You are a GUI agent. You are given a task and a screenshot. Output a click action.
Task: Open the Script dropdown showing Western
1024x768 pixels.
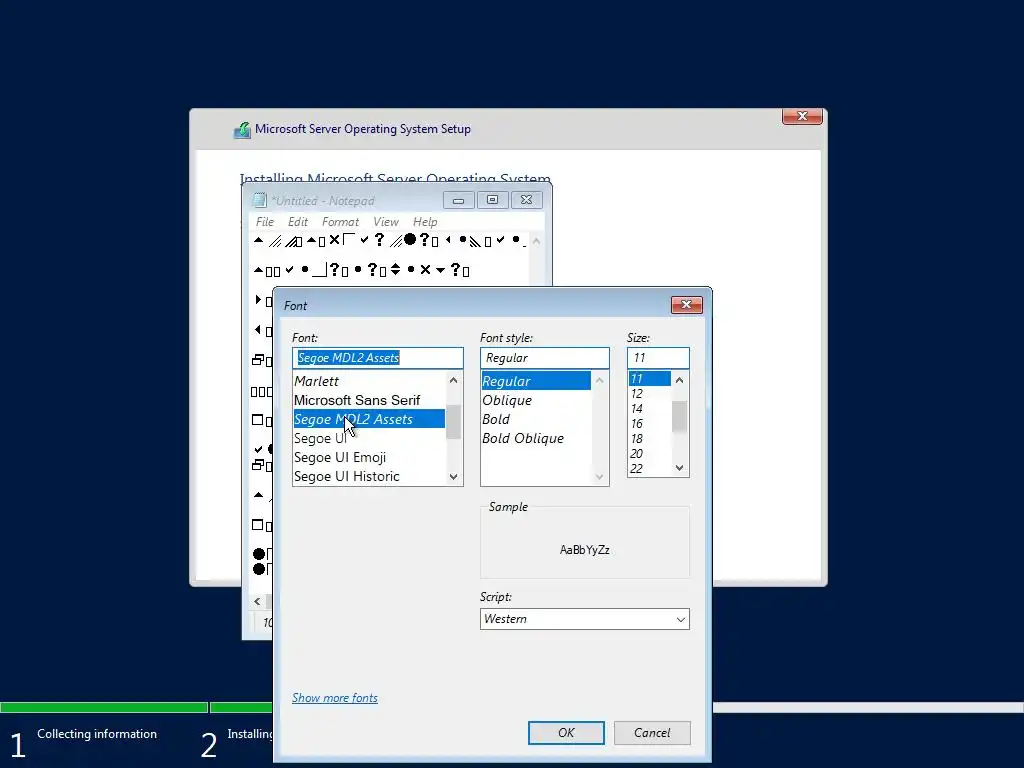(x=584, y=619)
